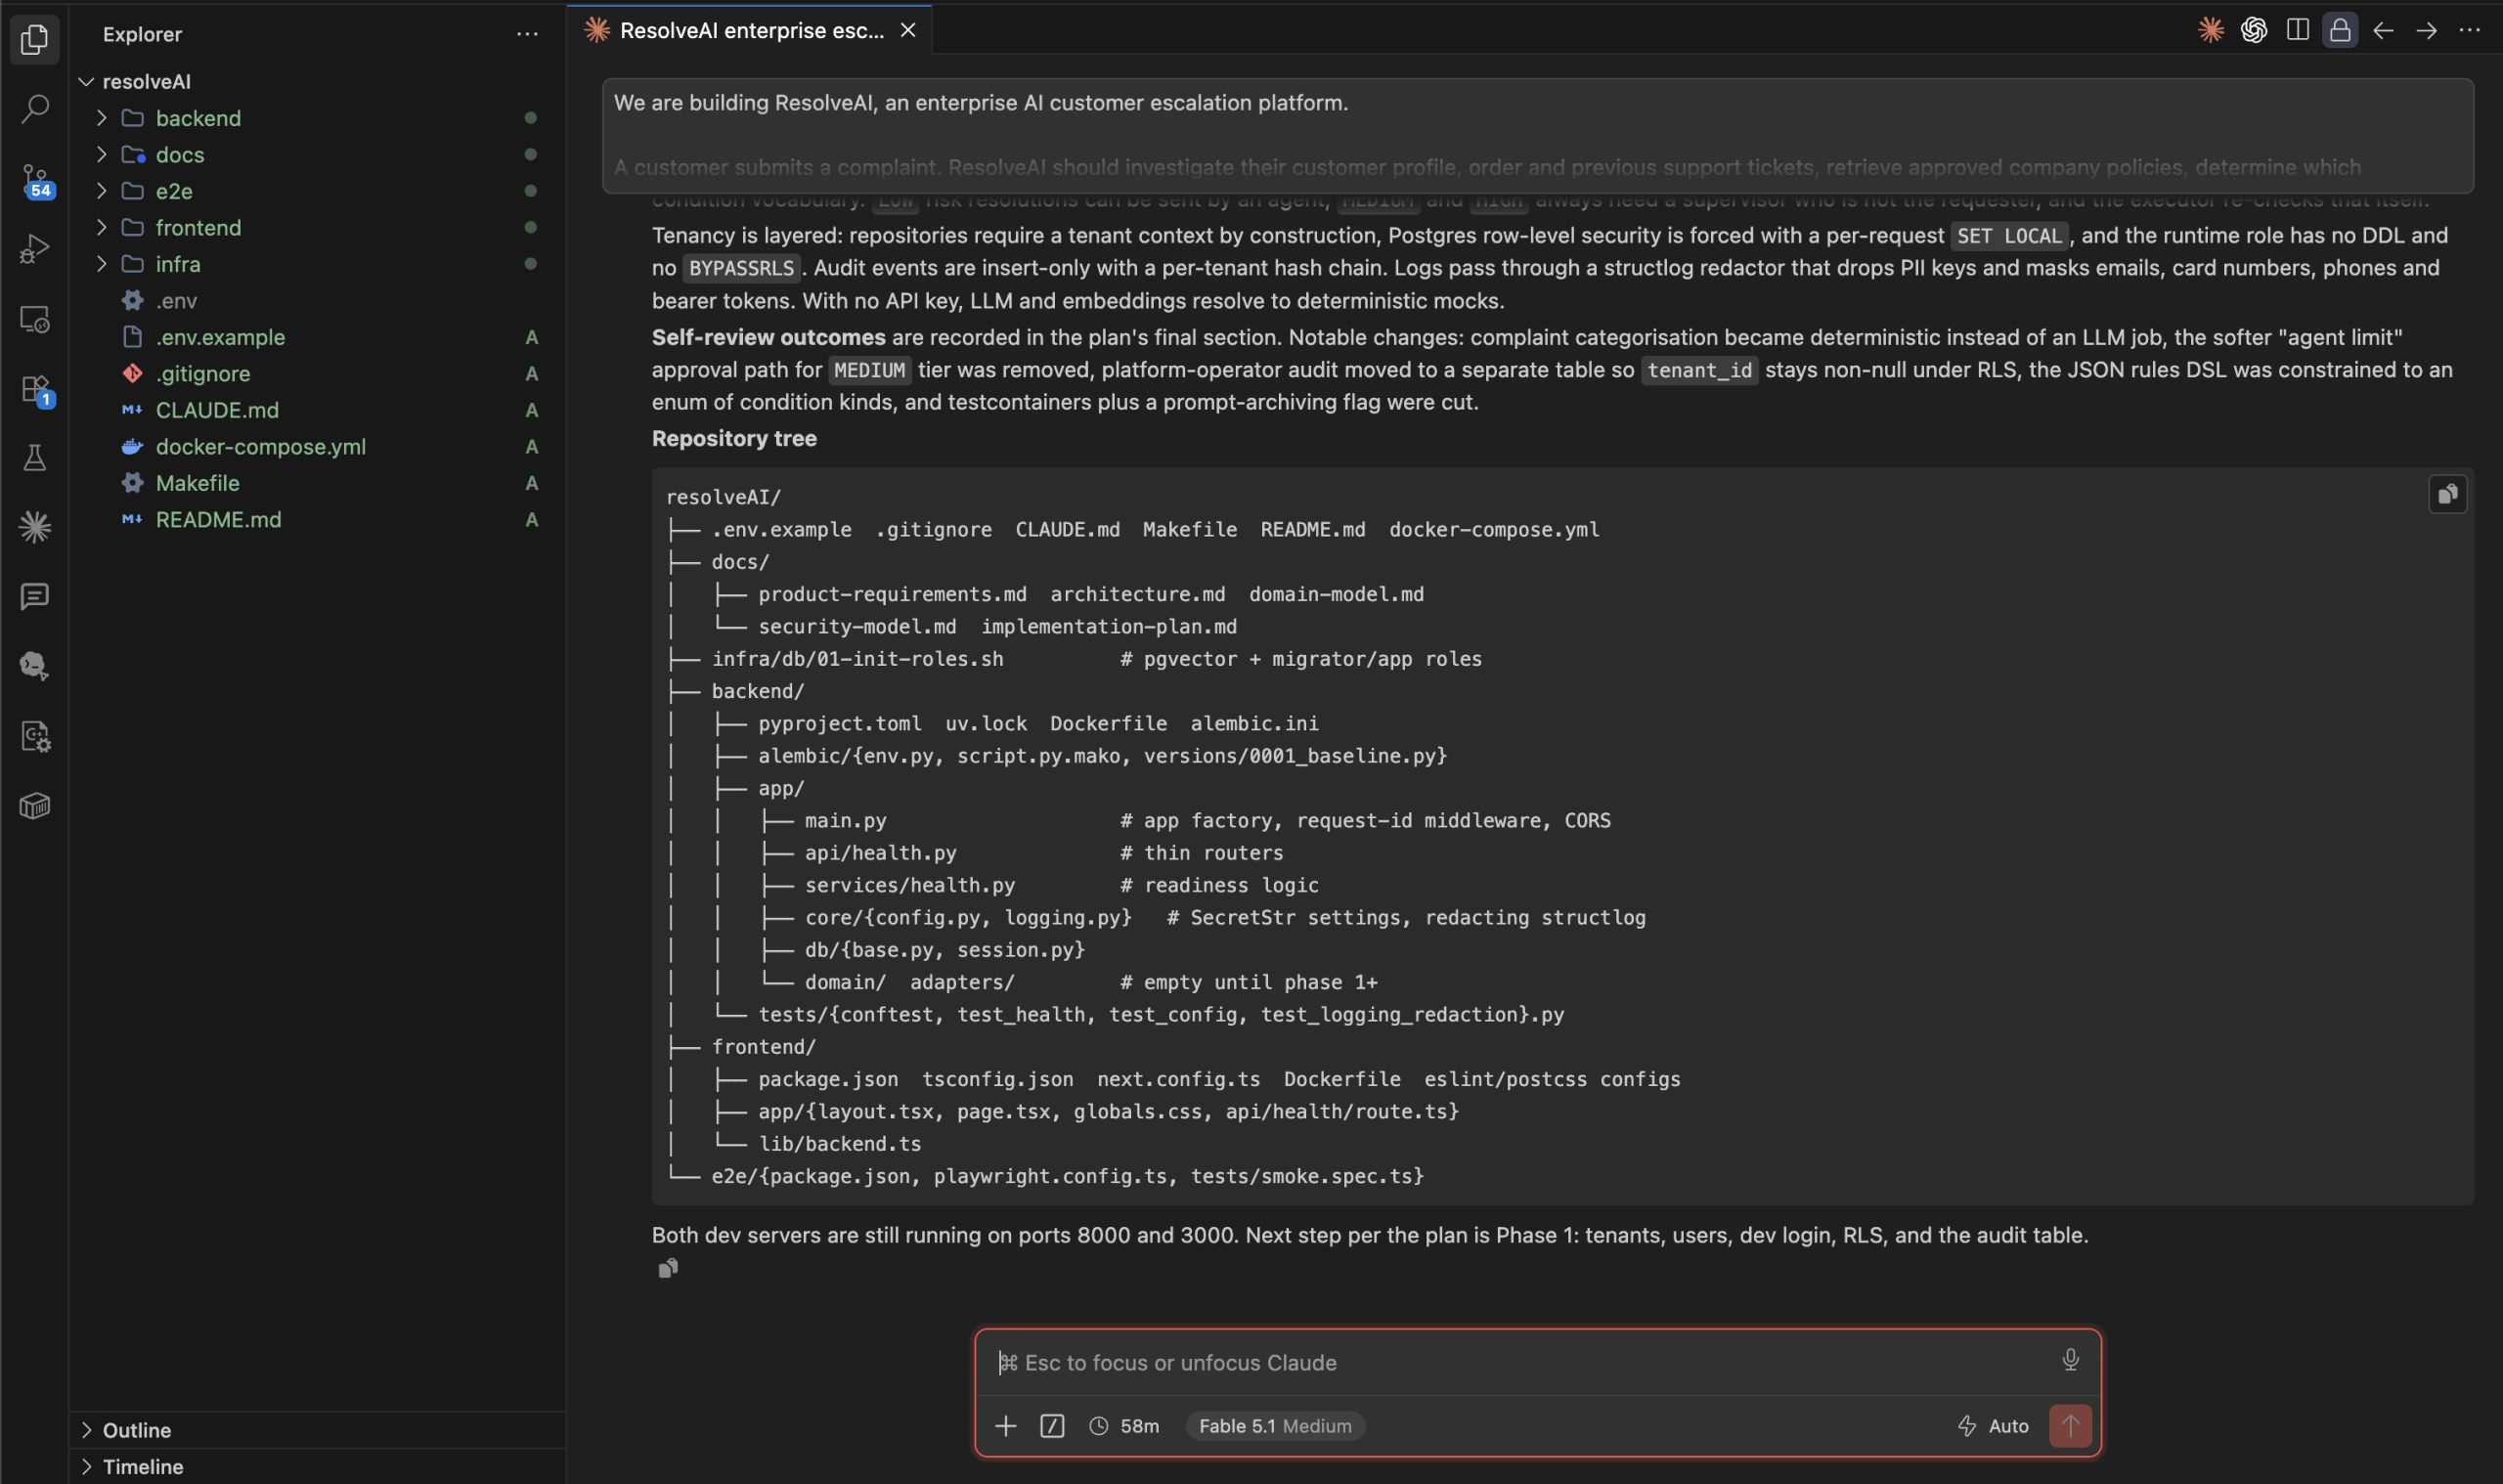
Task: Open Claude Code panel in activity bar
Action: [x=34, y=527]
